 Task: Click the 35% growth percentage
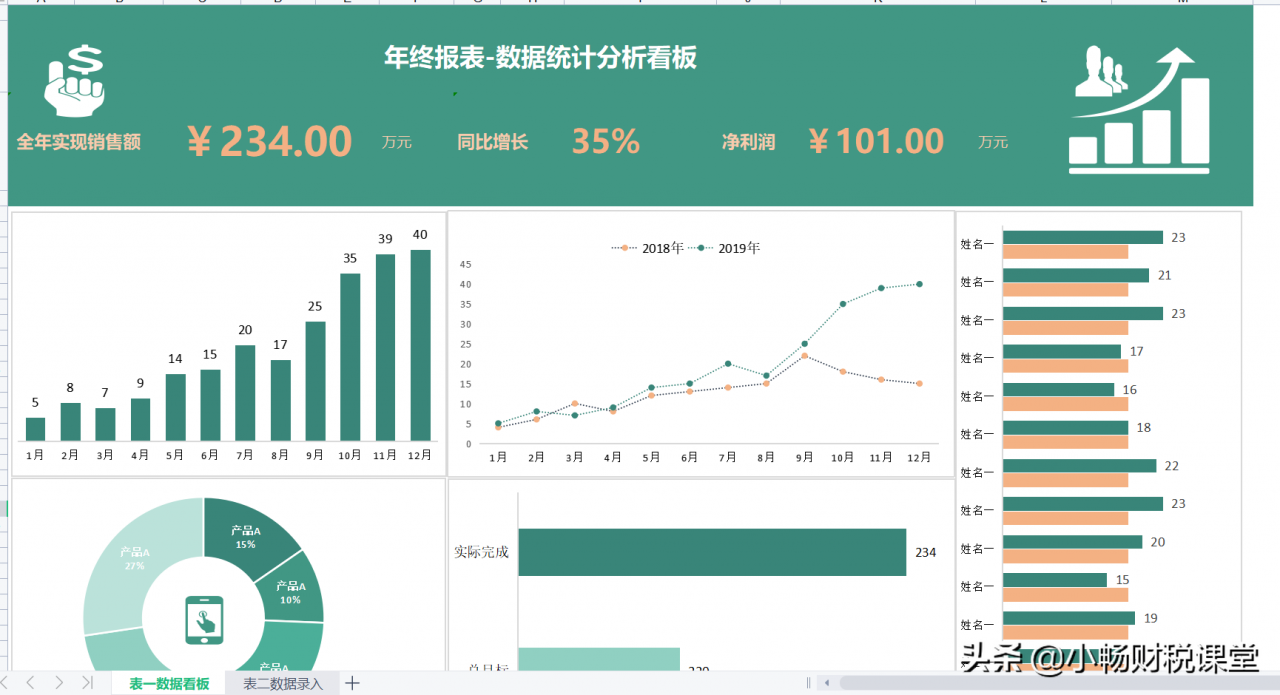point(605,141)
